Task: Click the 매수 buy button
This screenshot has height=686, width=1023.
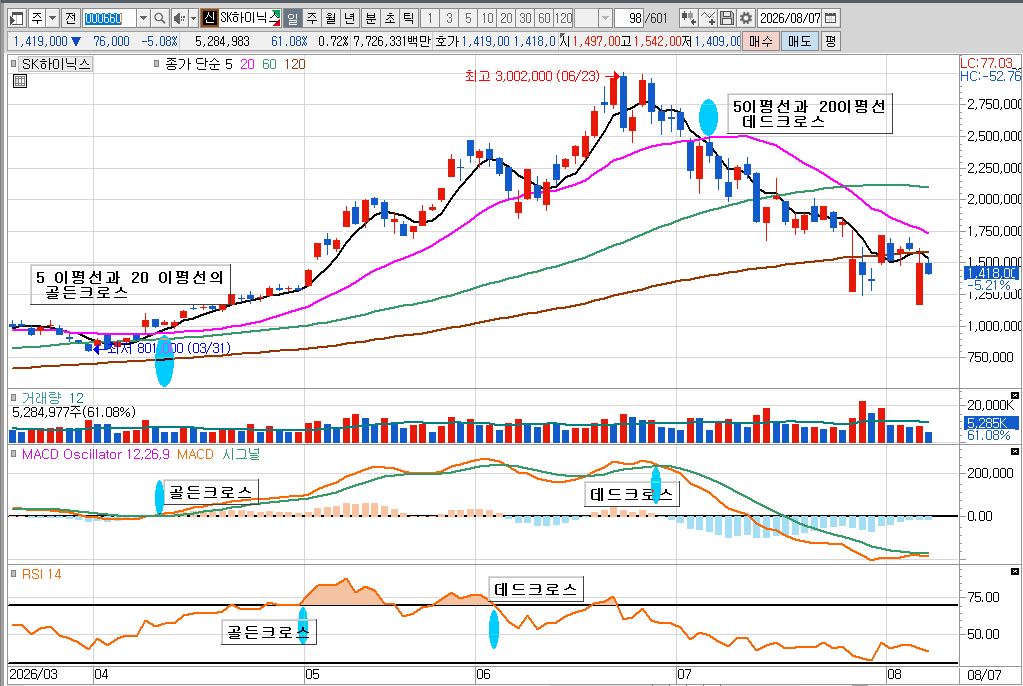Action: [761, 41]
